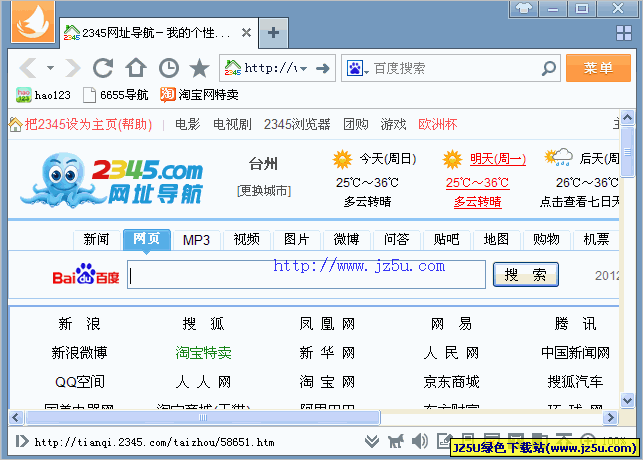Click the magnifier search icon in toolbar
Screen dimensions: 643x460
[549, 68]
